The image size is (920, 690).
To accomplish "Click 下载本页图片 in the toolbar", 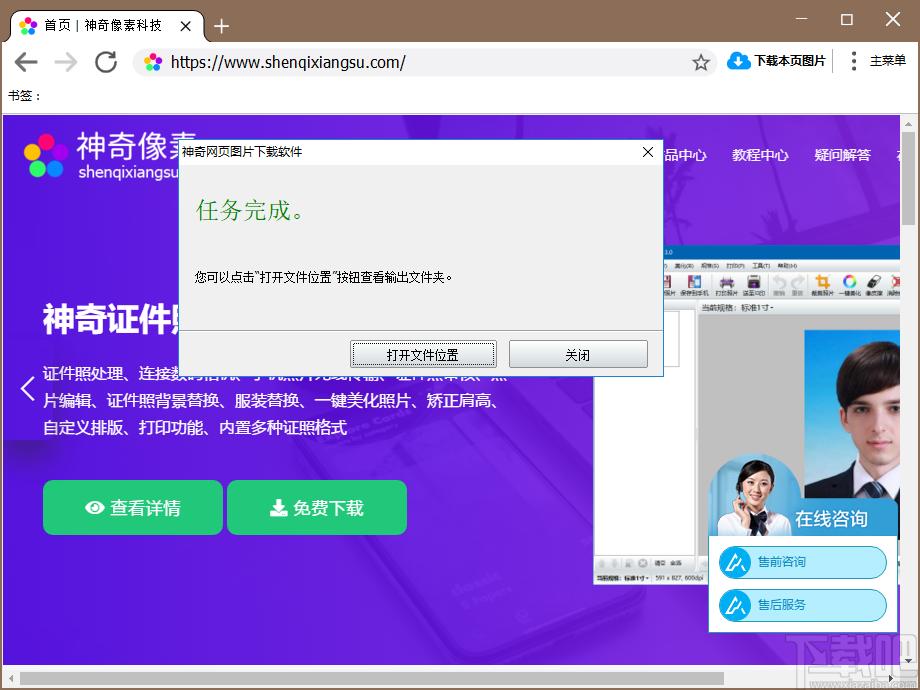I will (x=790, y=61).
